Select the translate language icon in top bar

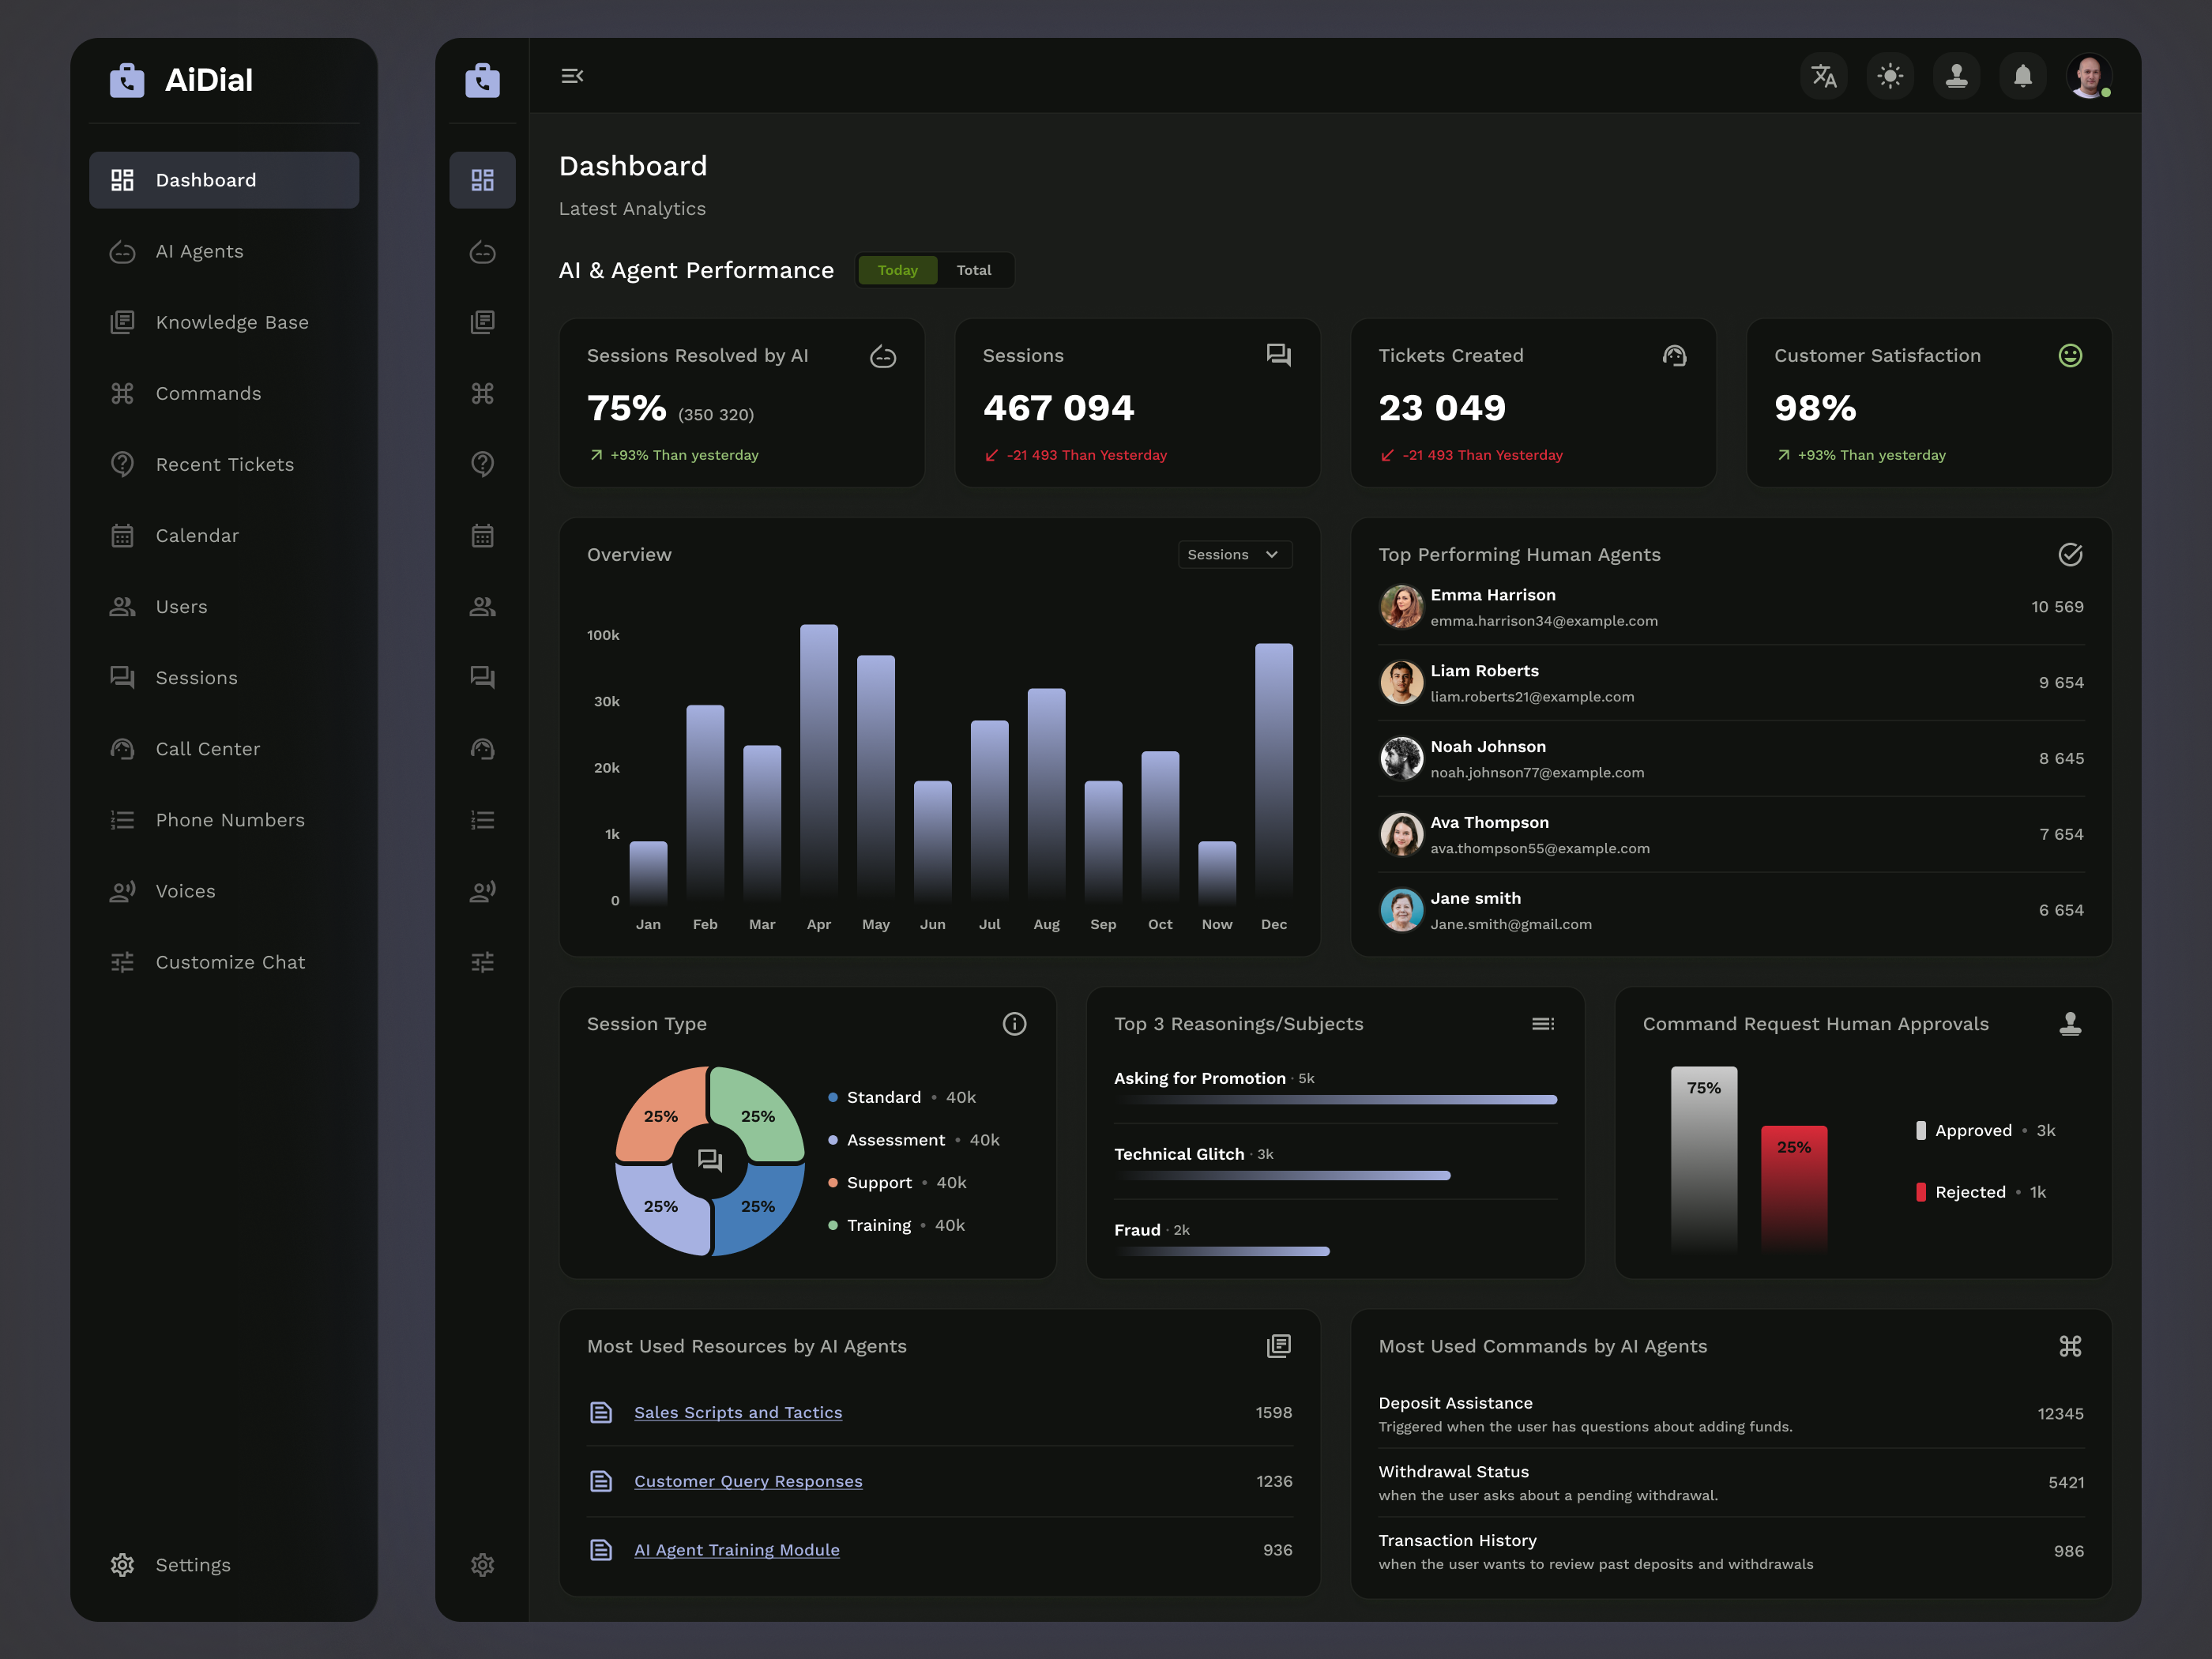pyautogui.click(x=1824, y=76)
